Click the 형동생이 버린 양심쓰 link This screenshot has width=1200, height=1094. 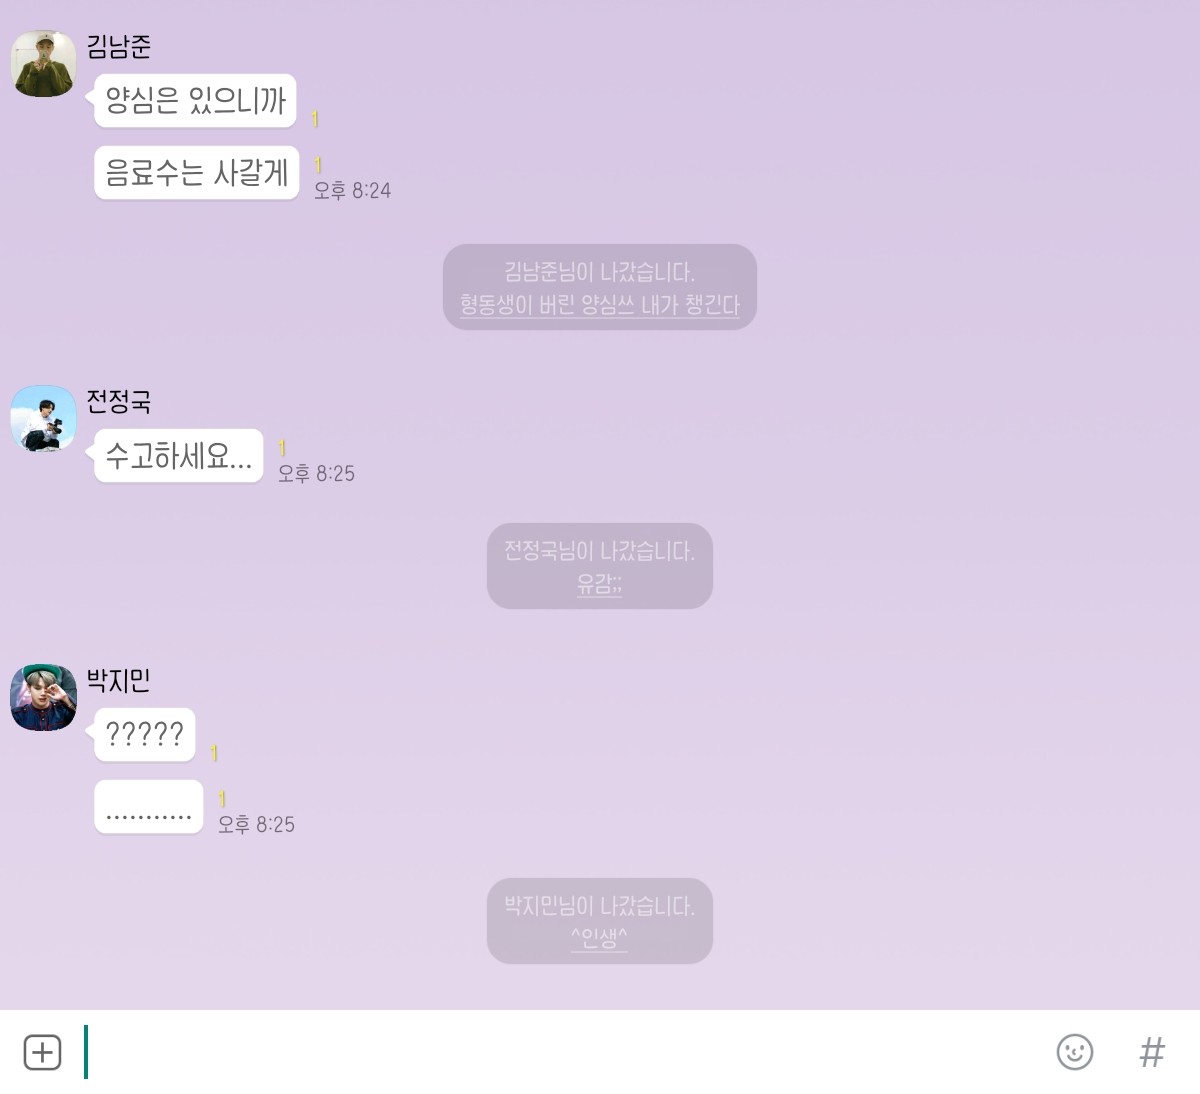pos(600,305)
